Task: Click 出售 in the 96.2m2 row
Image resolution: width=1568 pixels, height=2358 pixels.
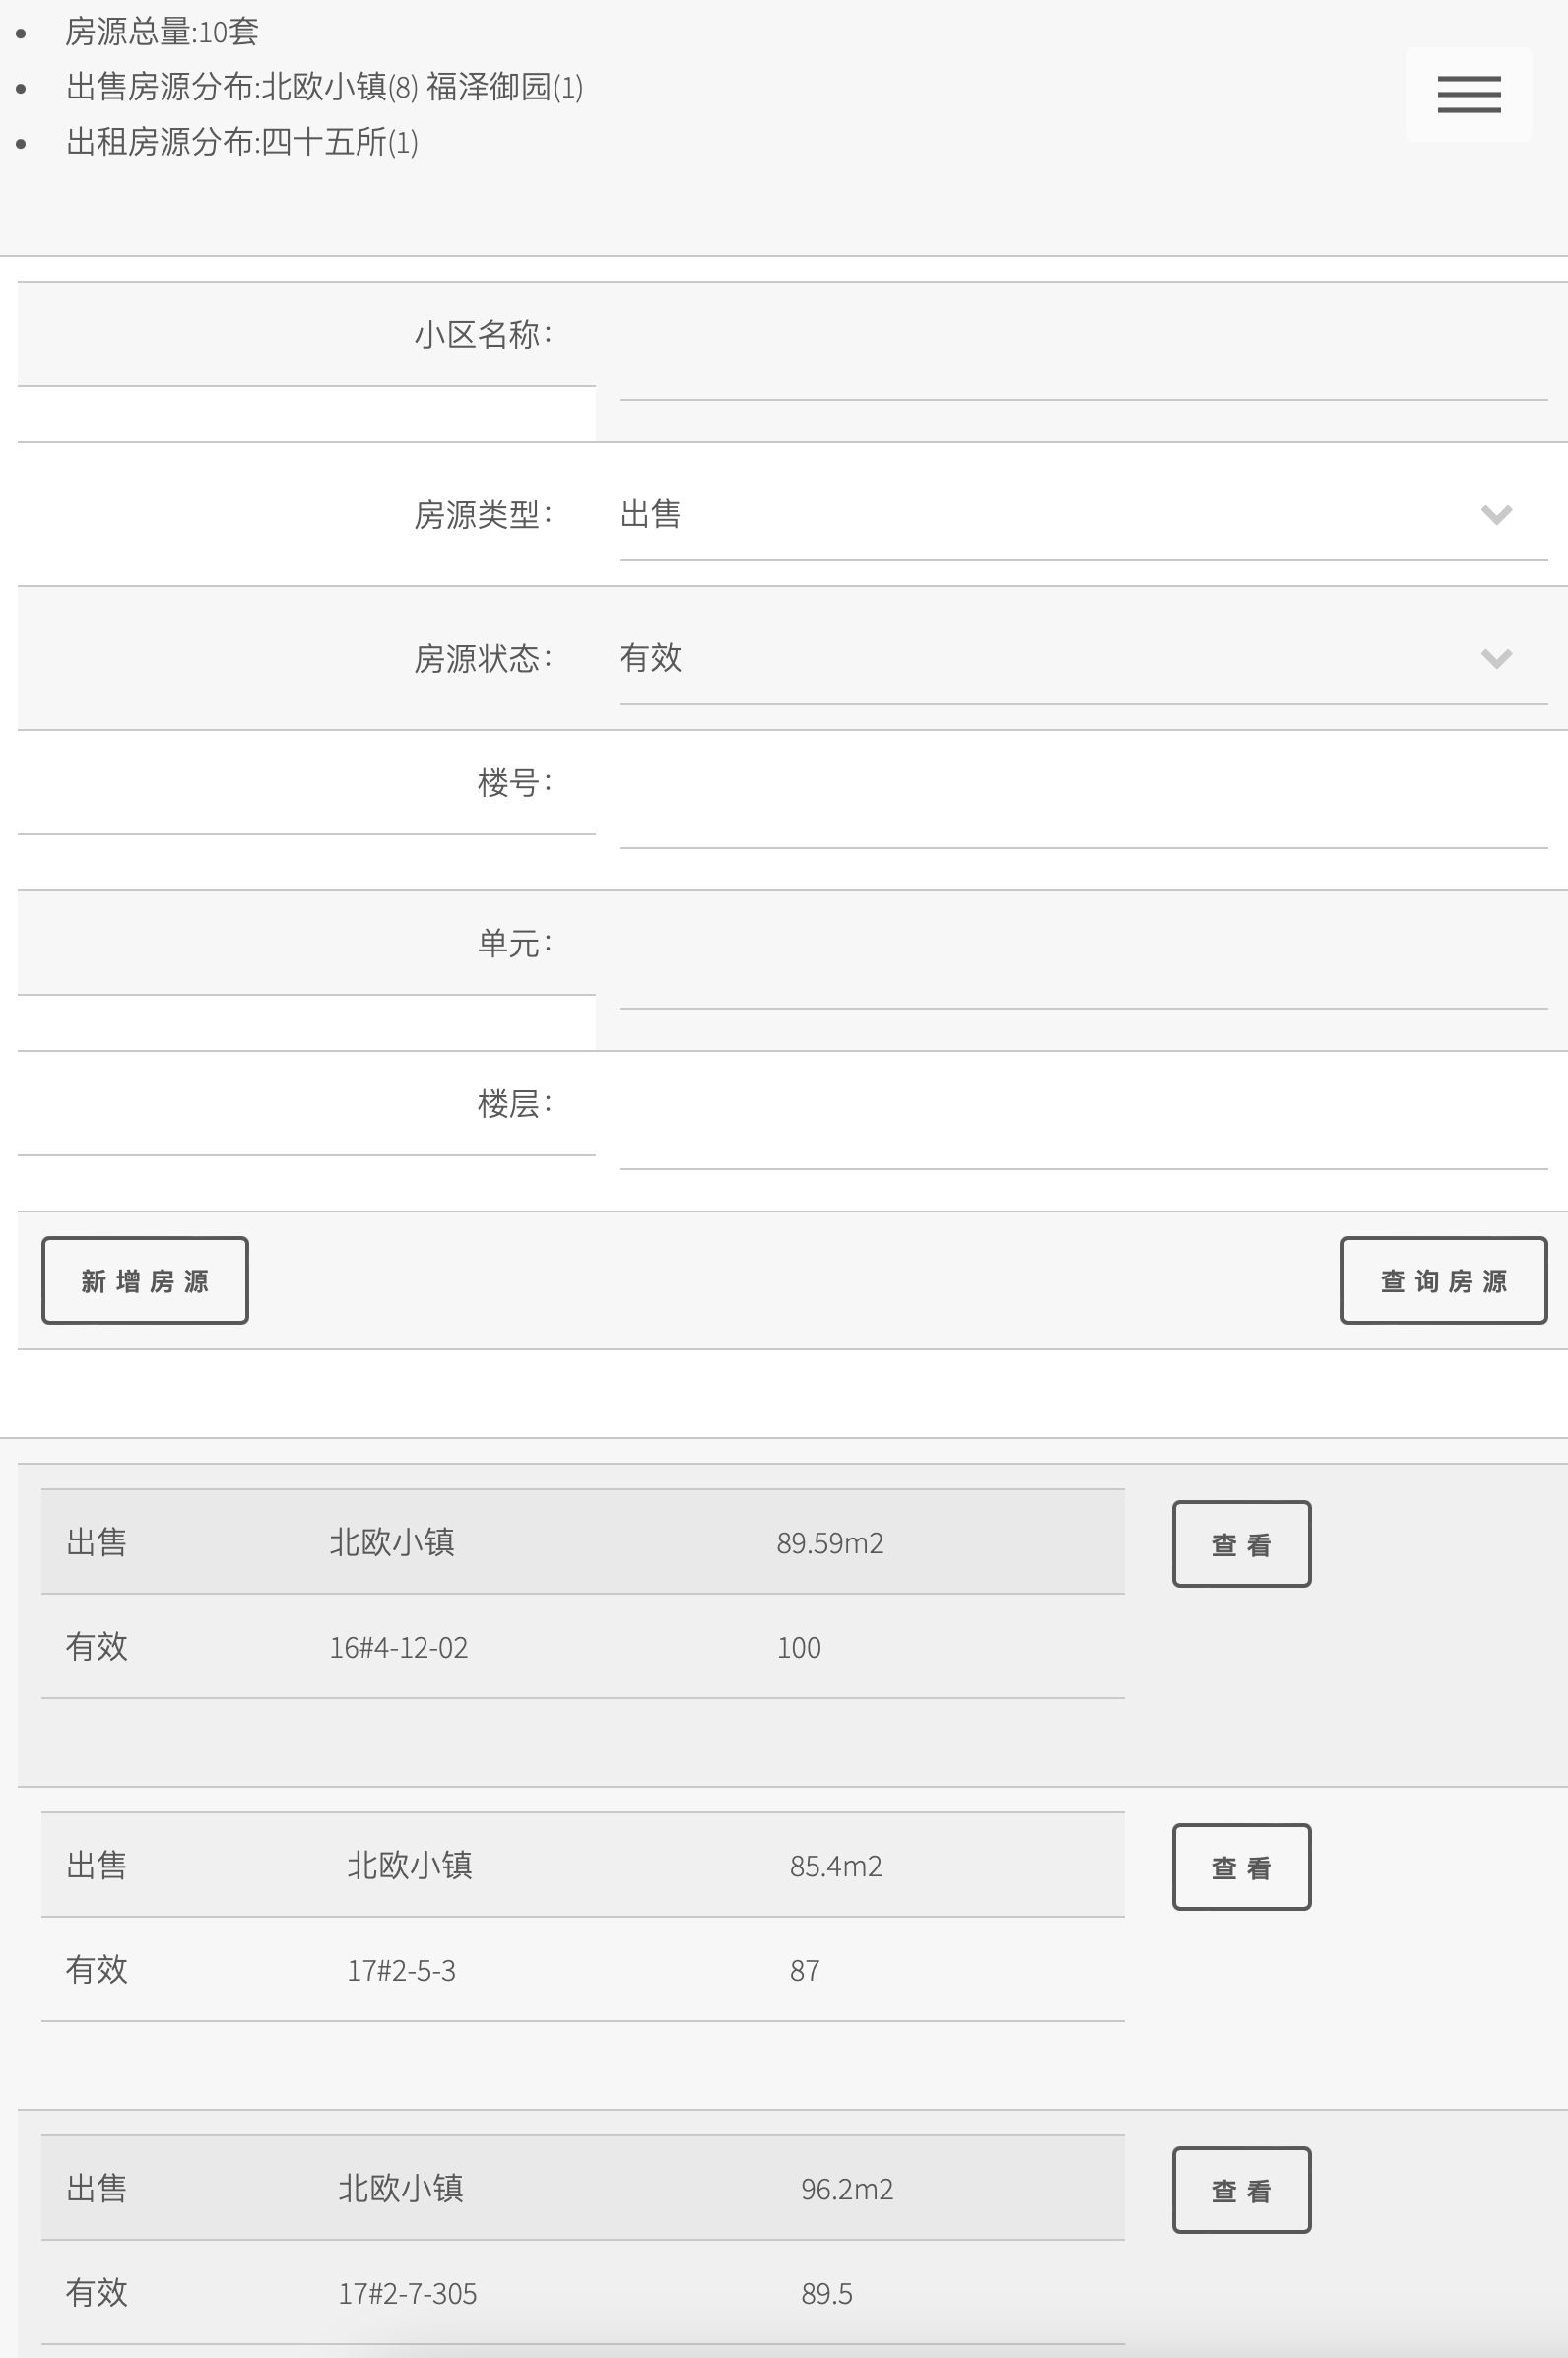Action: (96, 2188)
